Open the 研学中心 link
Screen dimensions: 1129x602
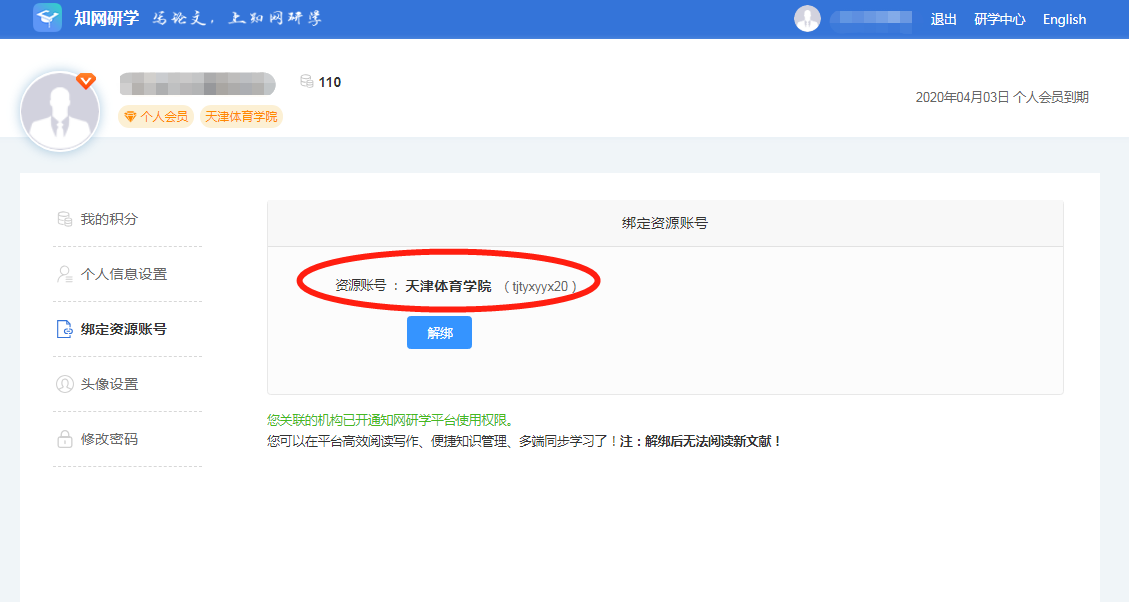(x=999, y=19)
